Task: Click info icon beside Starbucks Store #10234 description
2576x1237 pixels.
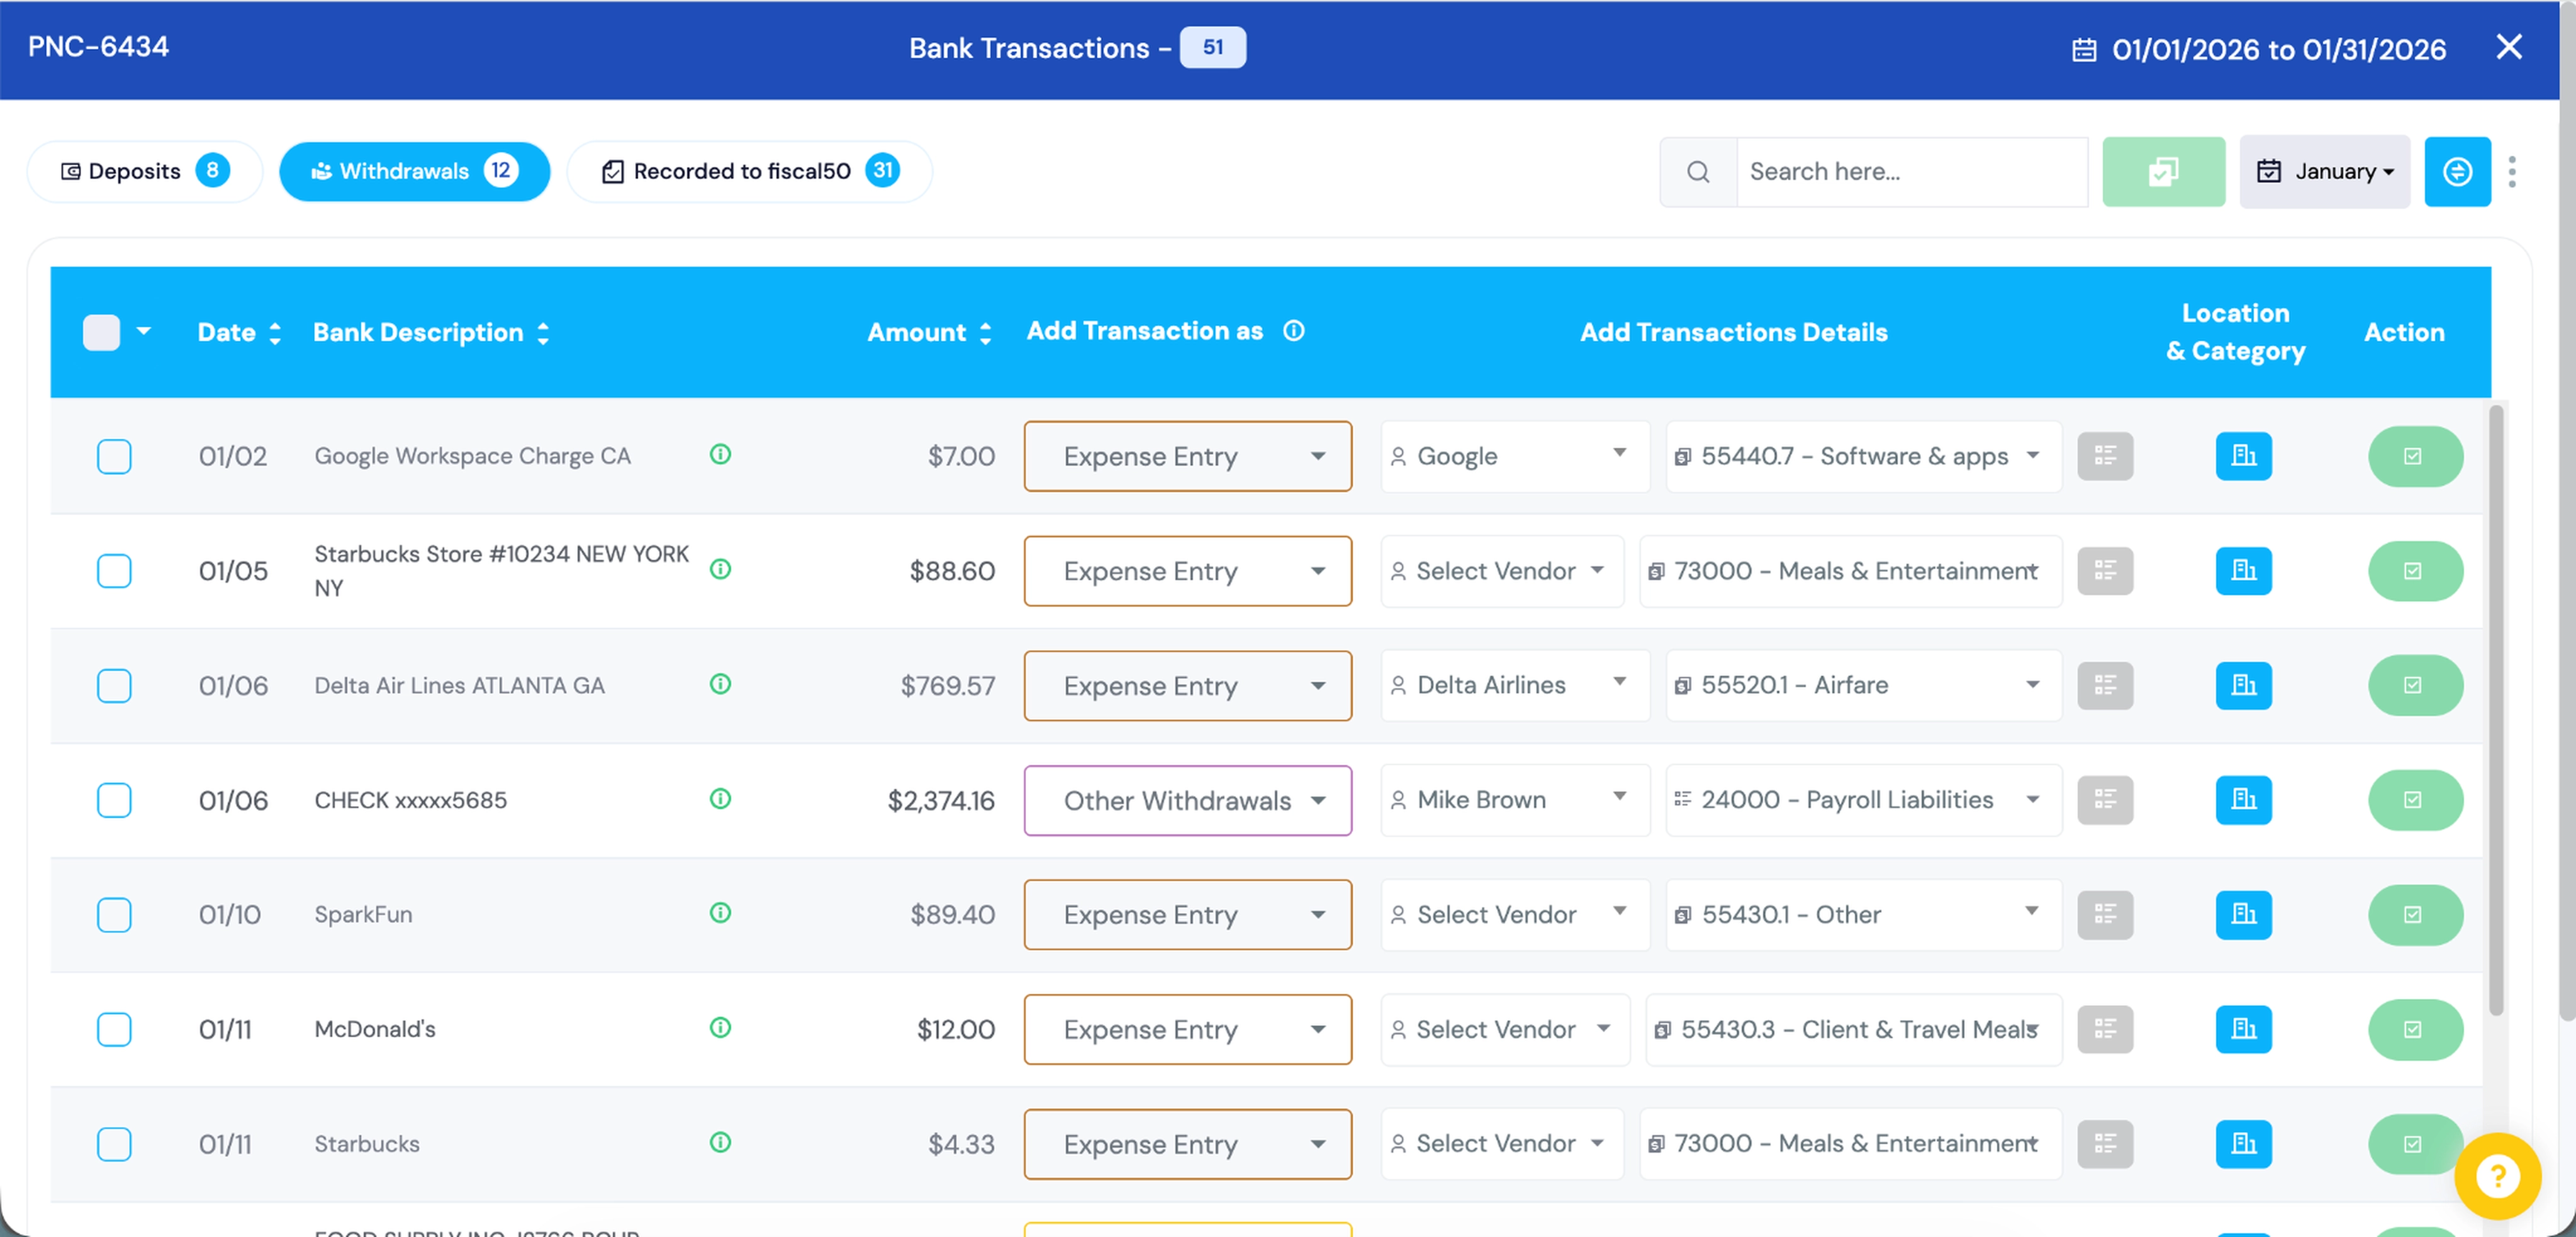Action: 720,570
